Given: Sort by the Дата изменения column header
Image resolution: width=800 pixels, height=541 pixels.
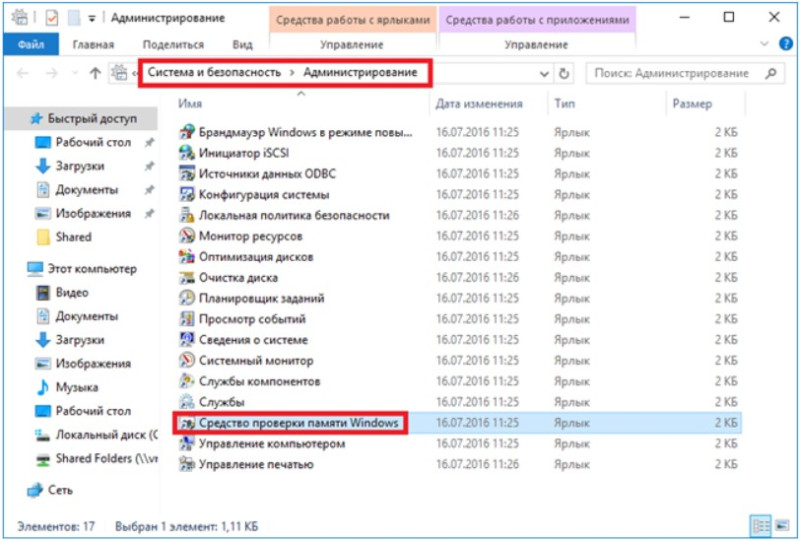Looking at the screenshot, I should [479, 104].
